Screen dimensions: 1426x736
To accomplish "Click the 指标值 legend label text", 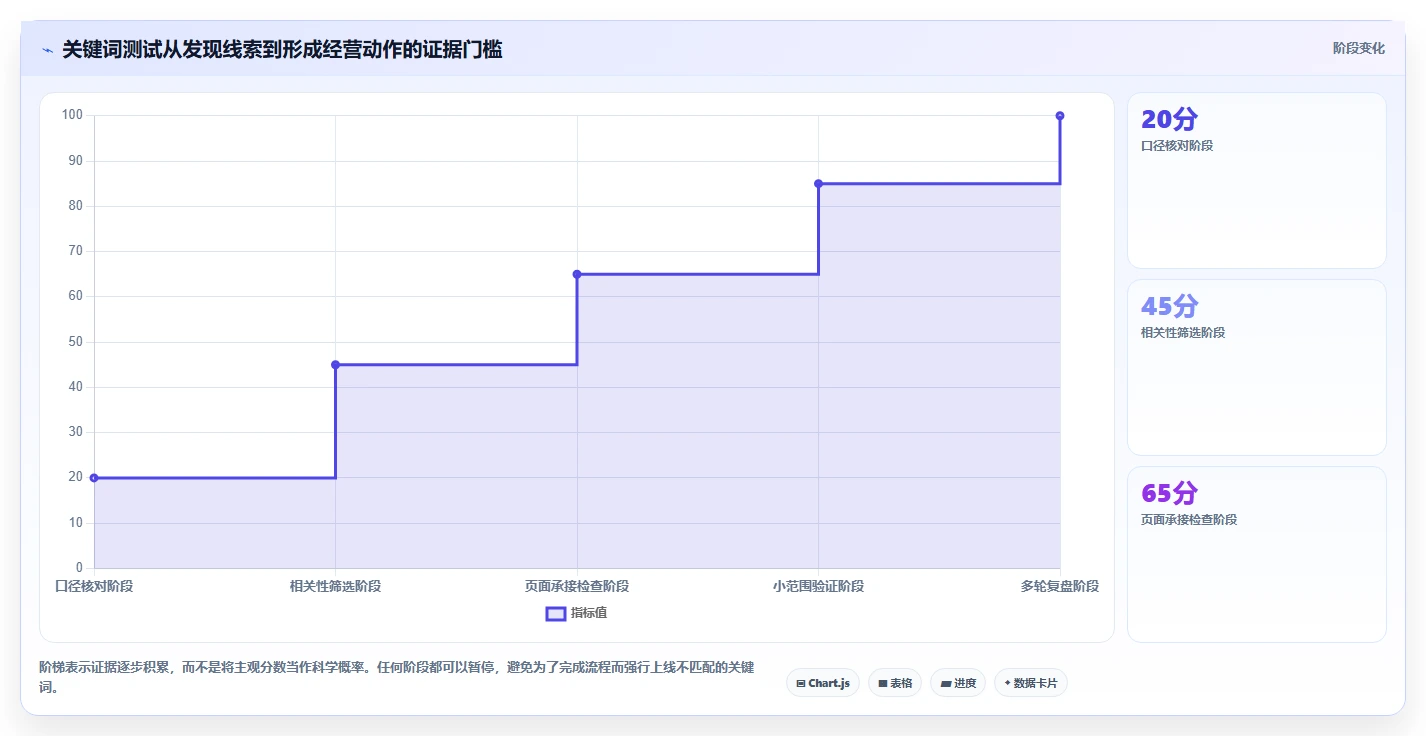I will coord(589,613).
